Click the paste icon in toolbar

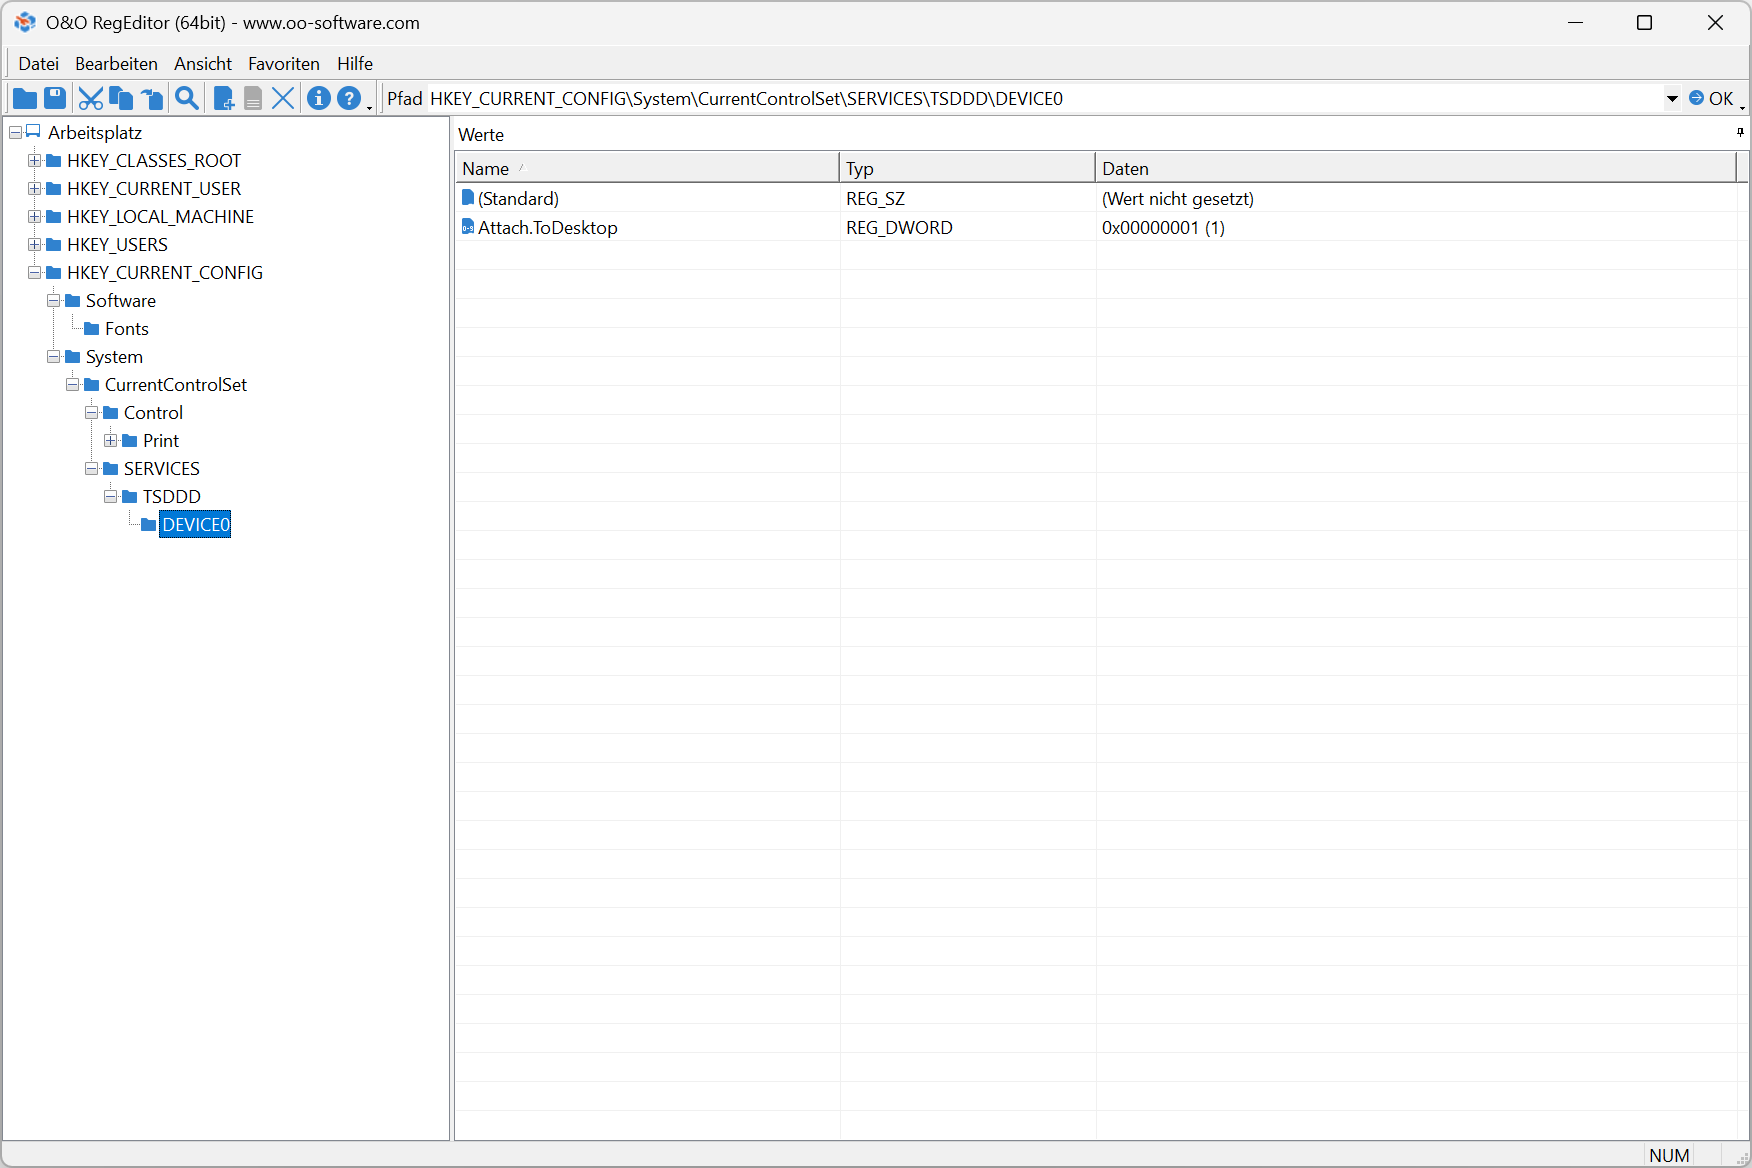tap(152, 98)
